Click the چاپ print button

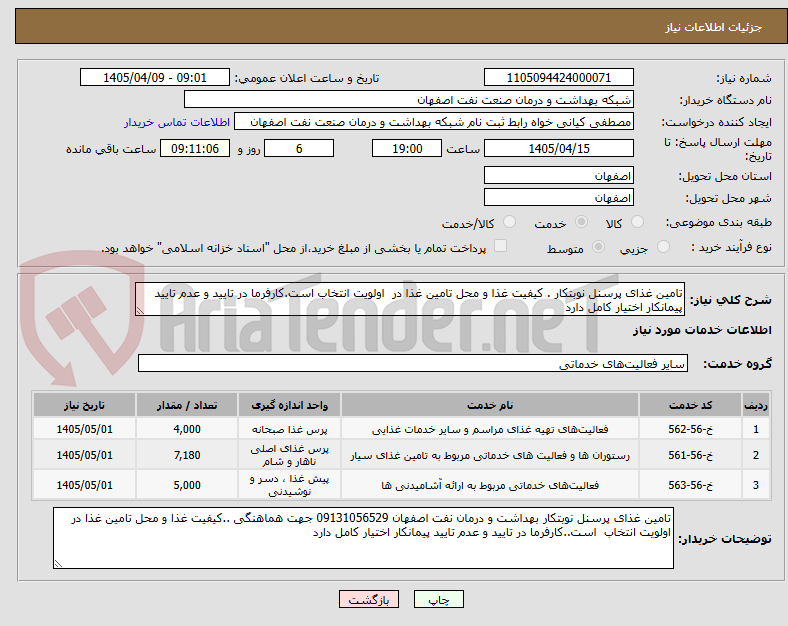point(439,599)
